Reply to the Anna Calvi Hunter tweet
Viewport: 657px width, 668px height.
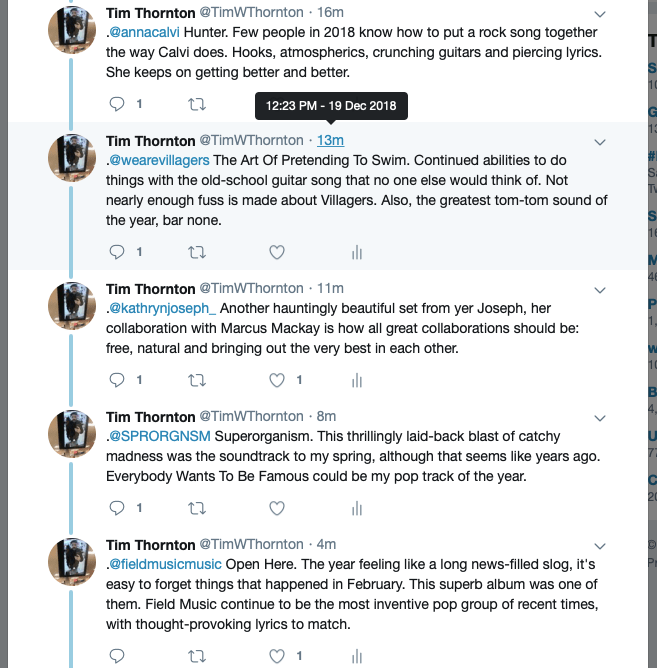click(117, 103)
